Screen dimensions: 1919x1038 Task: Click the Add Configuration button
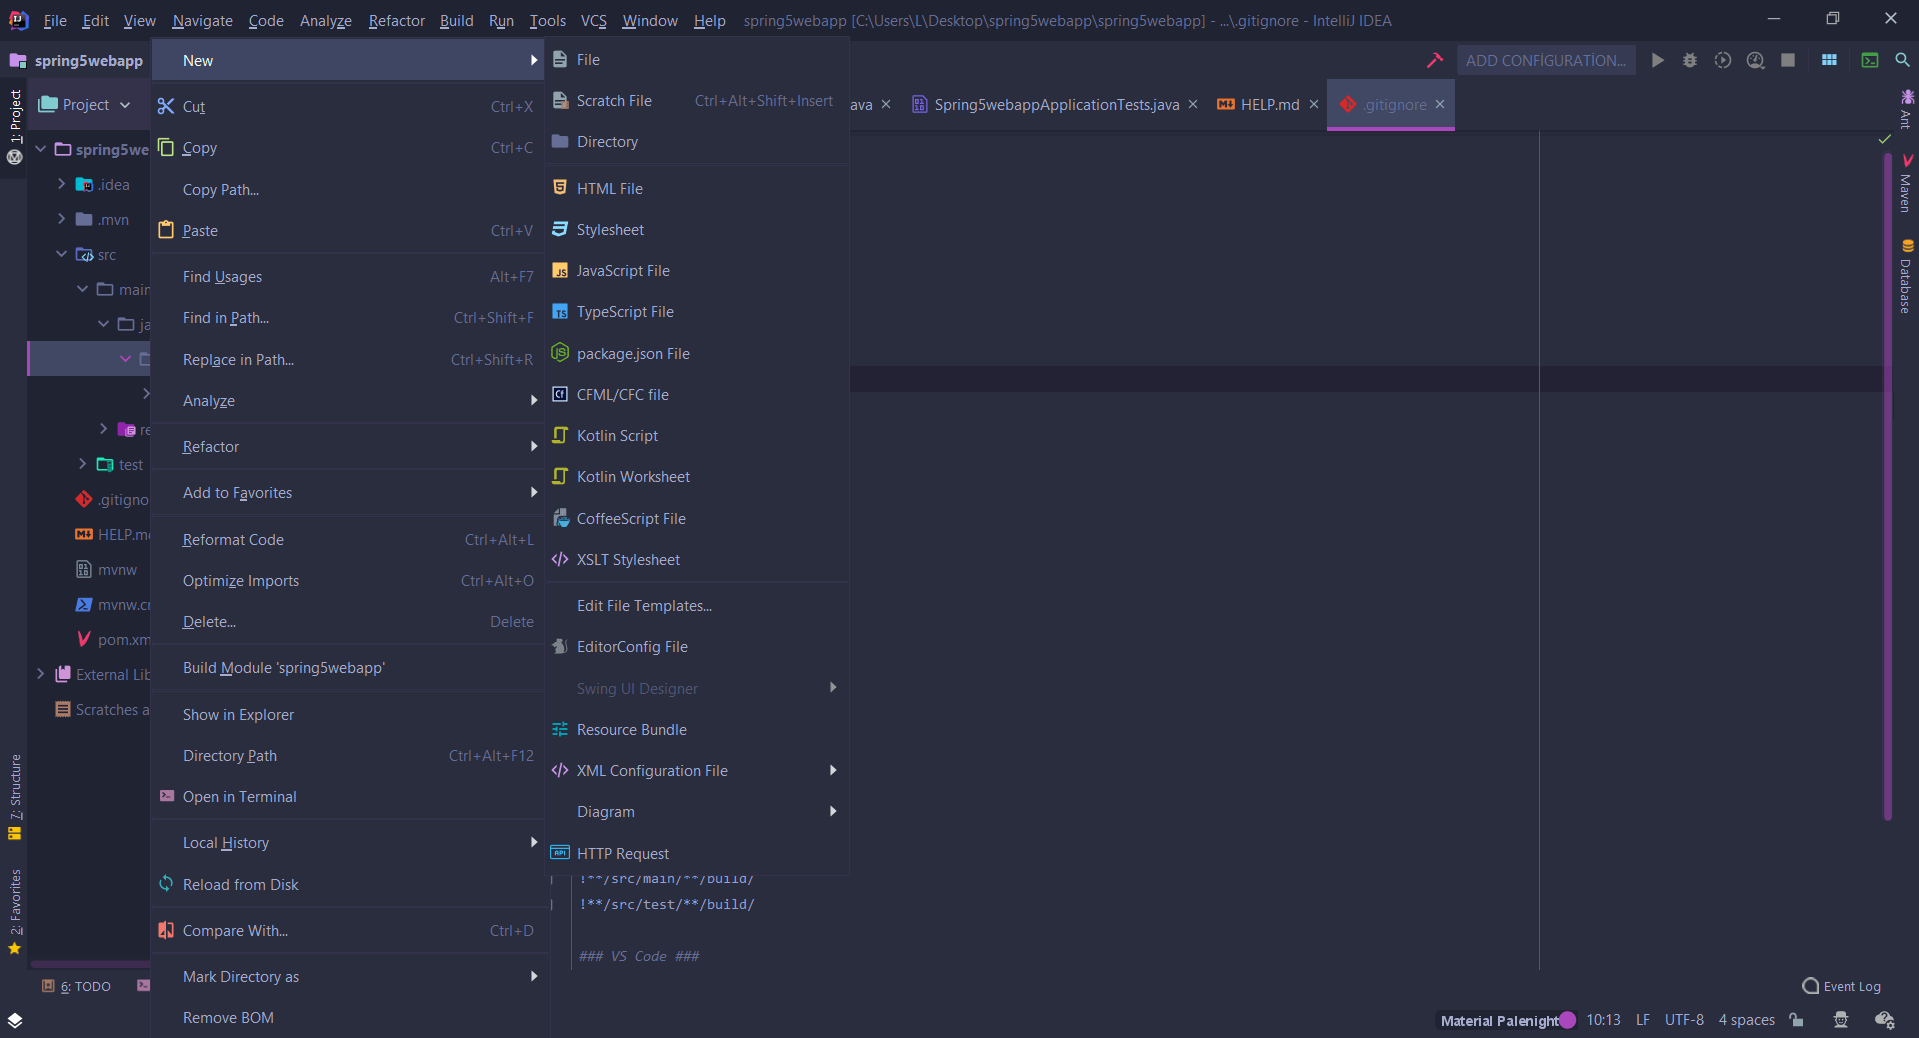[x=1546, y=61]
